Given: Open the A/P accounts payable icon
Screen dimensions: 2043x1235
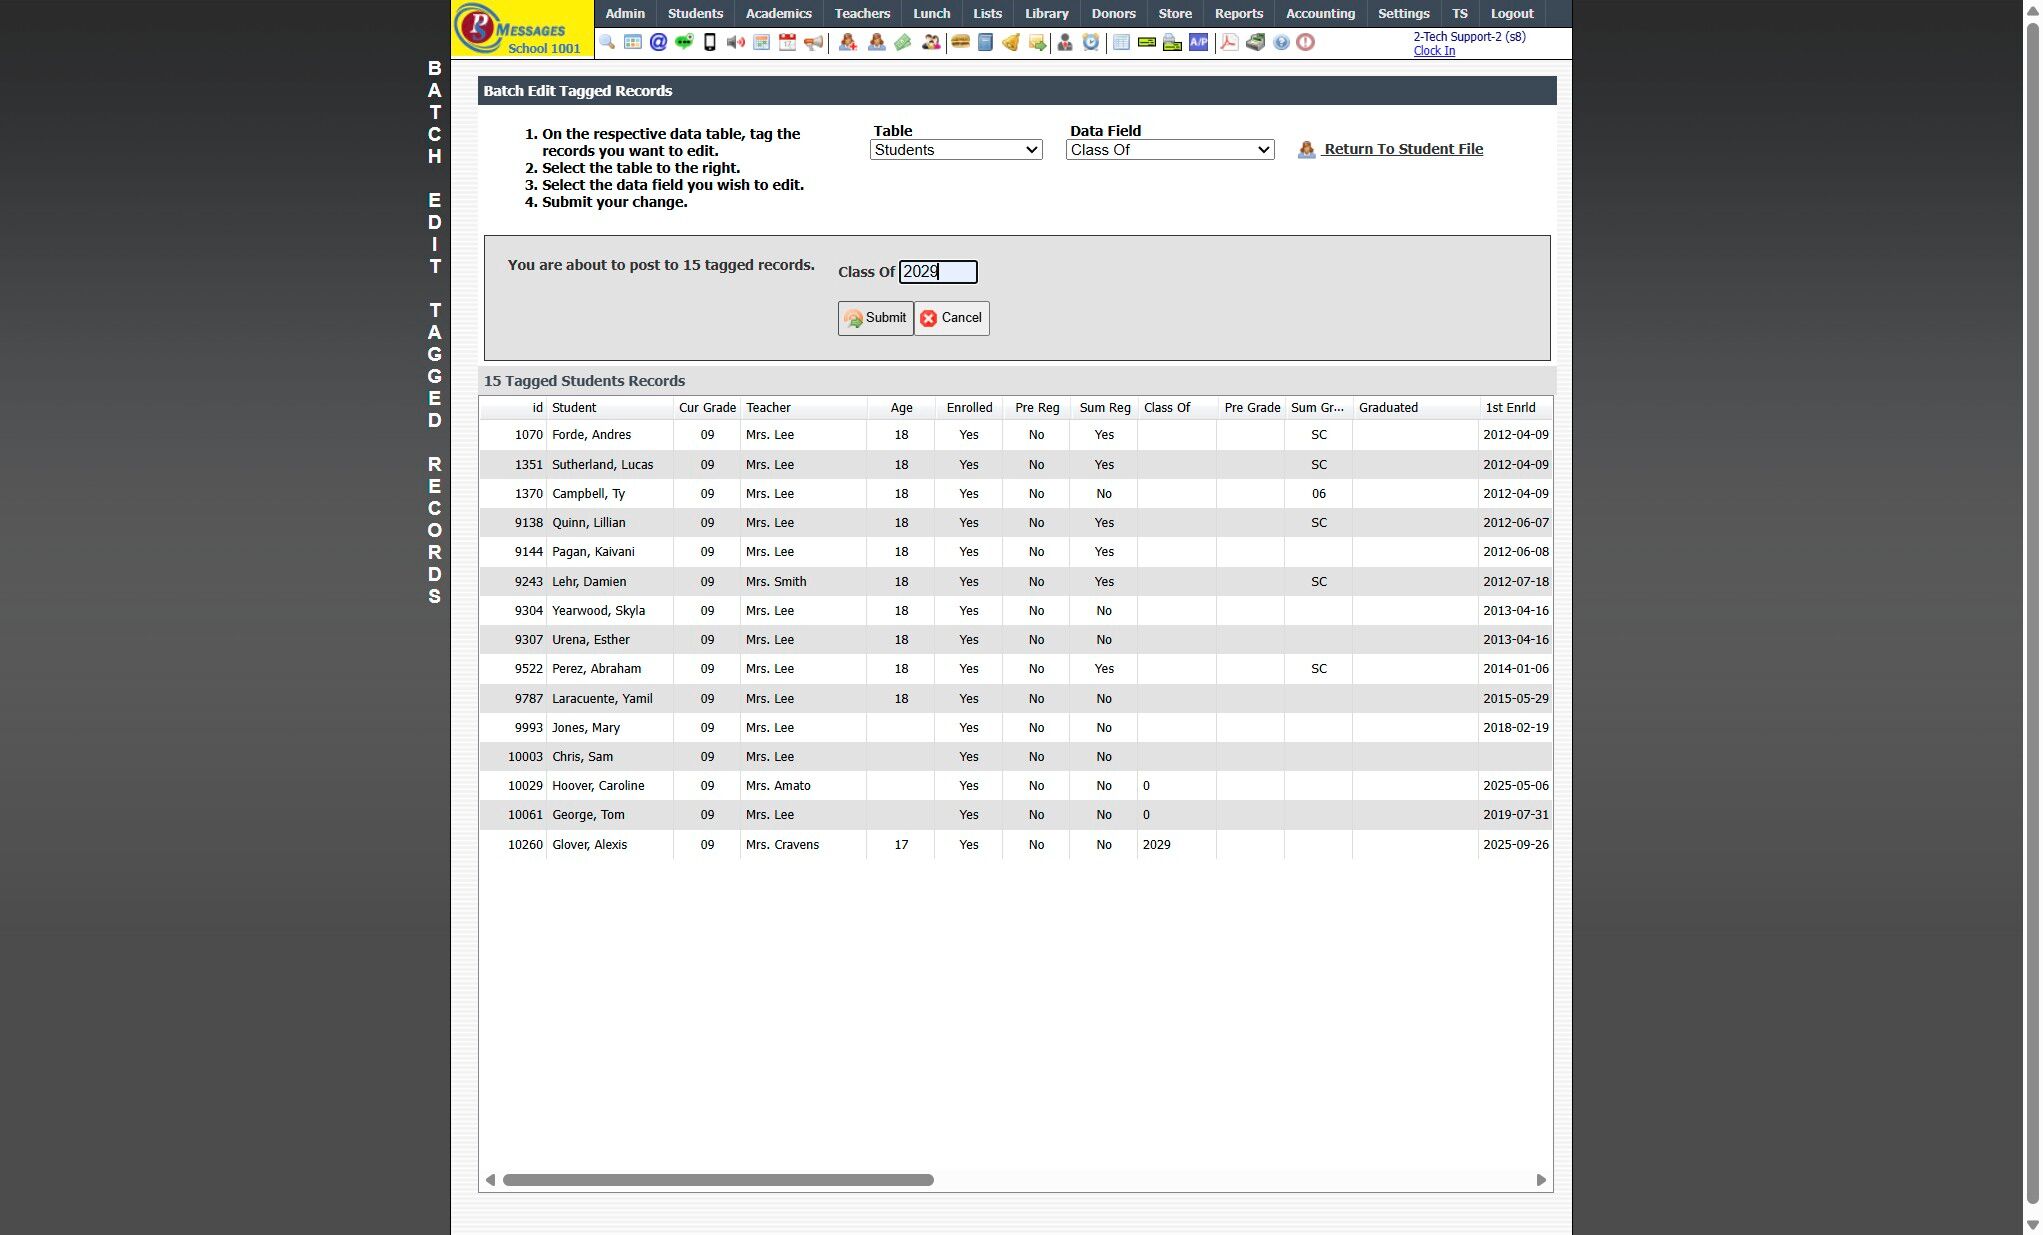Looking at the screenshot, I should [x=1198, y=43].
